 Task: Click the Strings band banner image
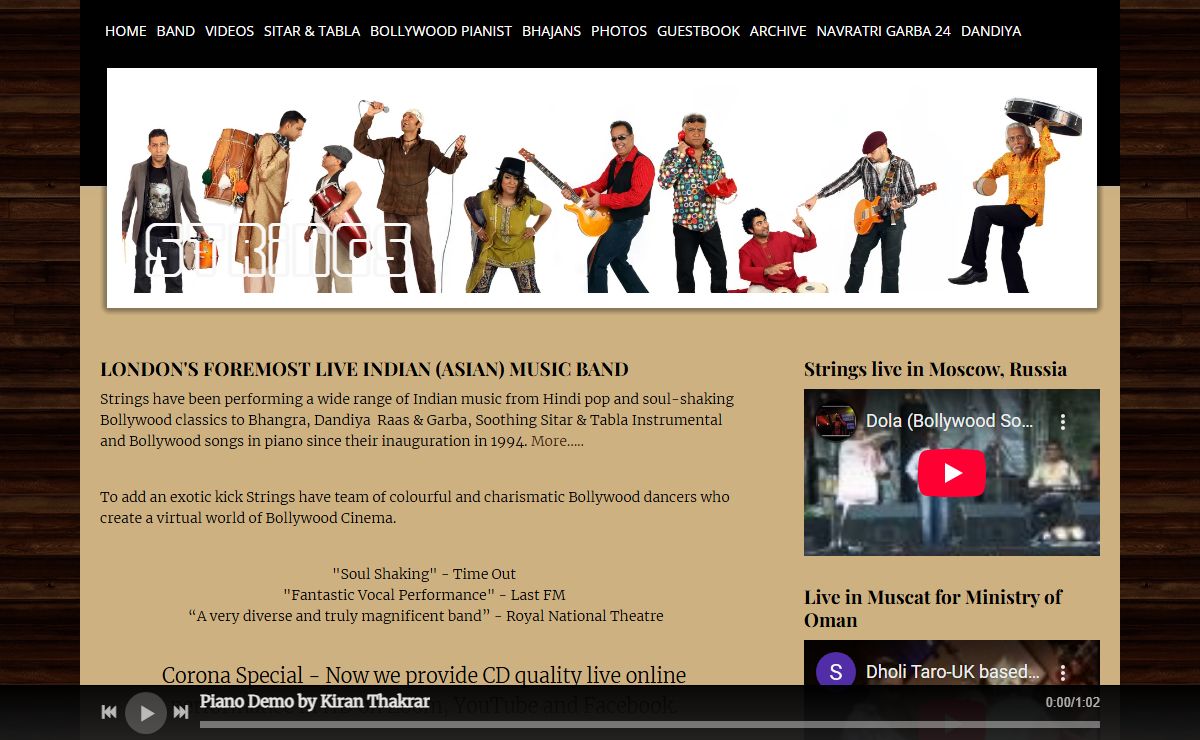602,187
